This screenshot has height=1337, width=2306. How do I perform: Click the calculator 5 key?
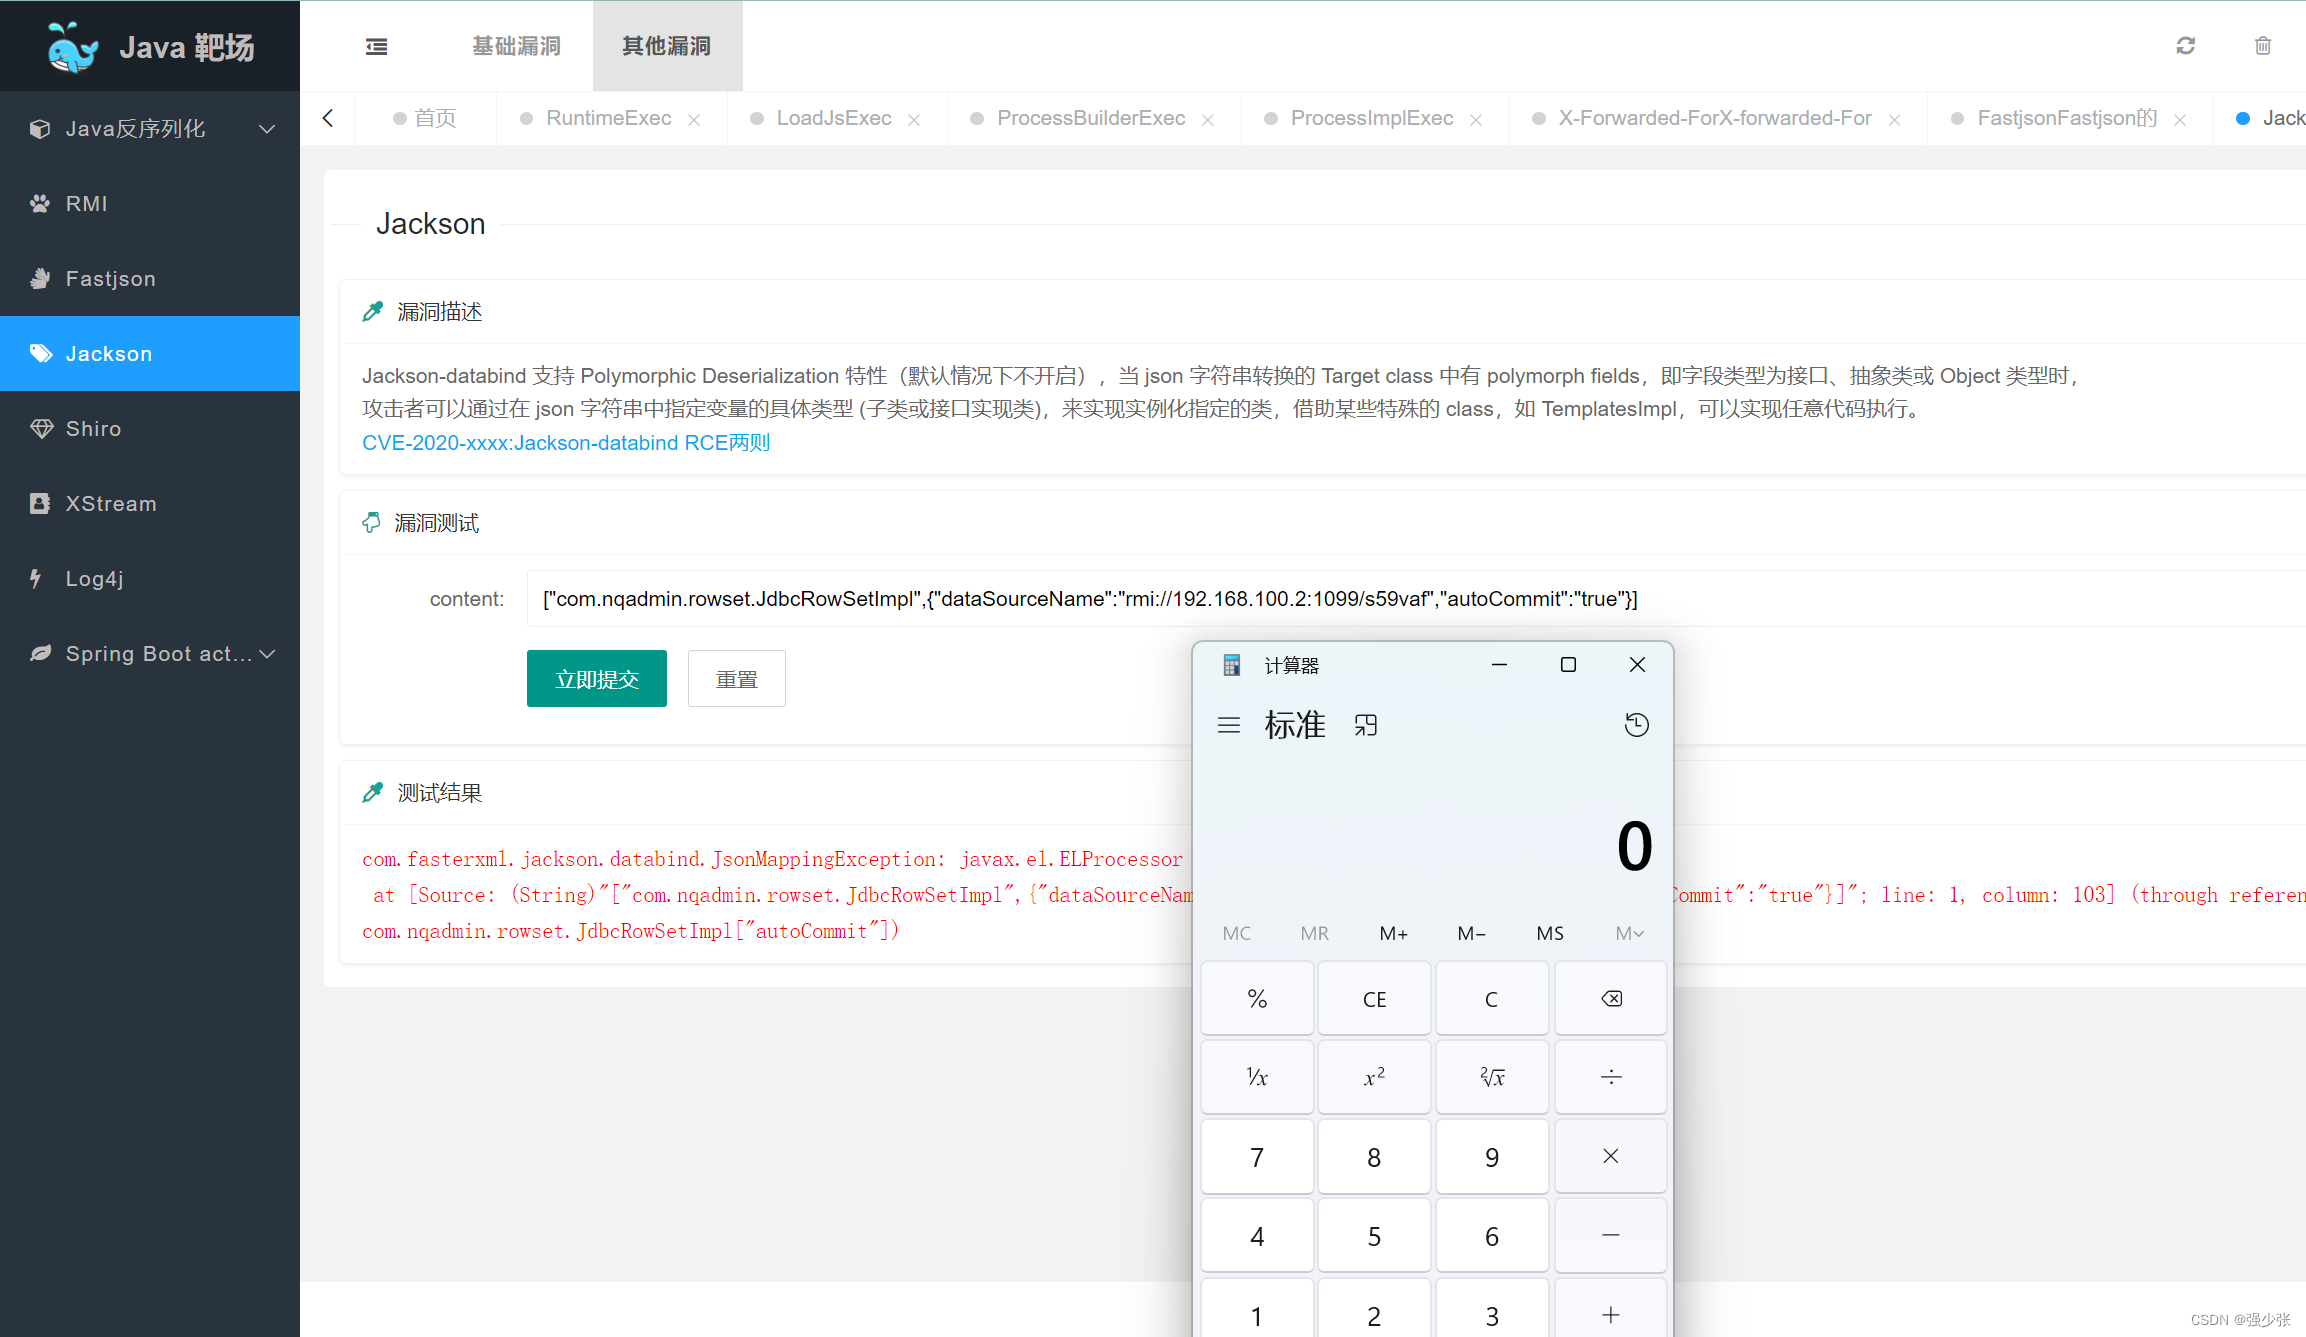point(1374,1235)
